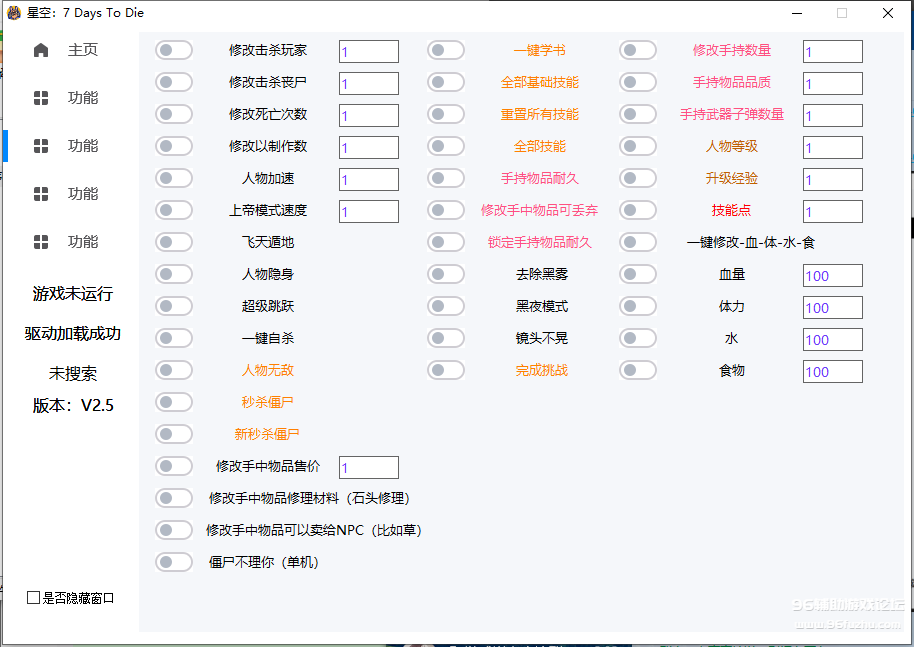Turn on 修改手中物品修理材料 (石头修理) switch
This screenshot has width=914, height=647.
pos(174,498)
